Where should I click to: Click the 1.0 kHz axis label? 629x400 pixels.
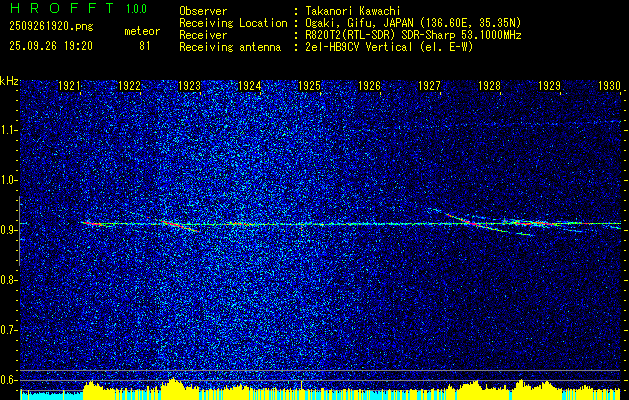coord(9,180)
